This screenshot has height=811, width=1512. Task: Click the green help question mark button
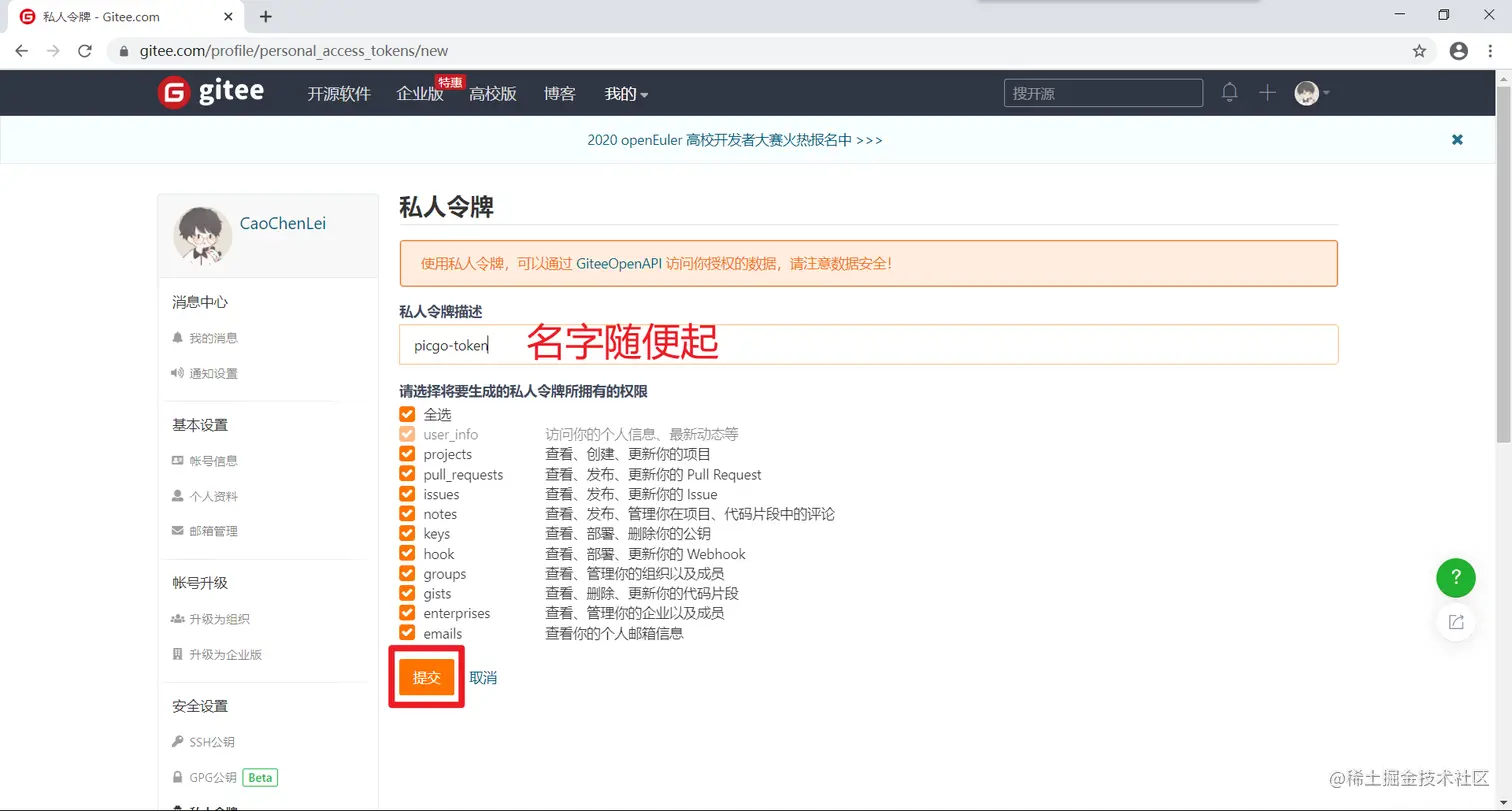coord(1456,577)
